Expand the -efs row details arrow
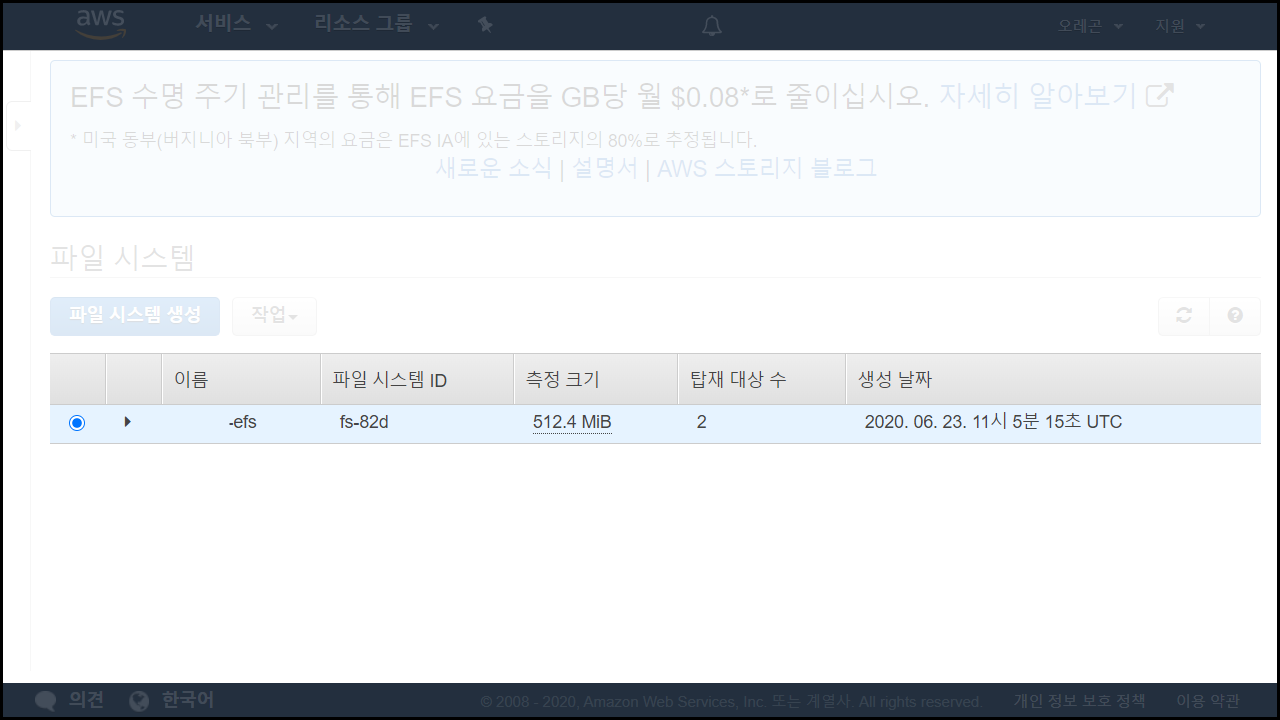Screen dimensions: 1280x720 [128, 422]
